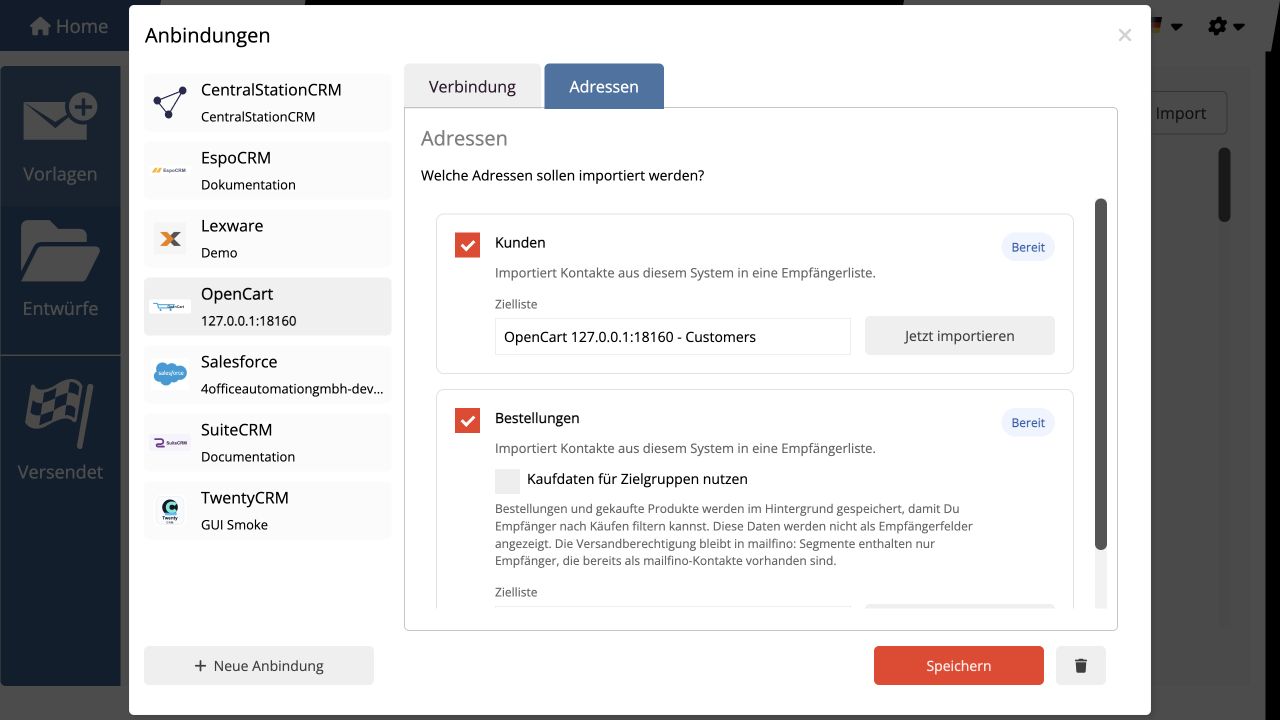Click the Kunden Zielliste input field

coord(673,337)
